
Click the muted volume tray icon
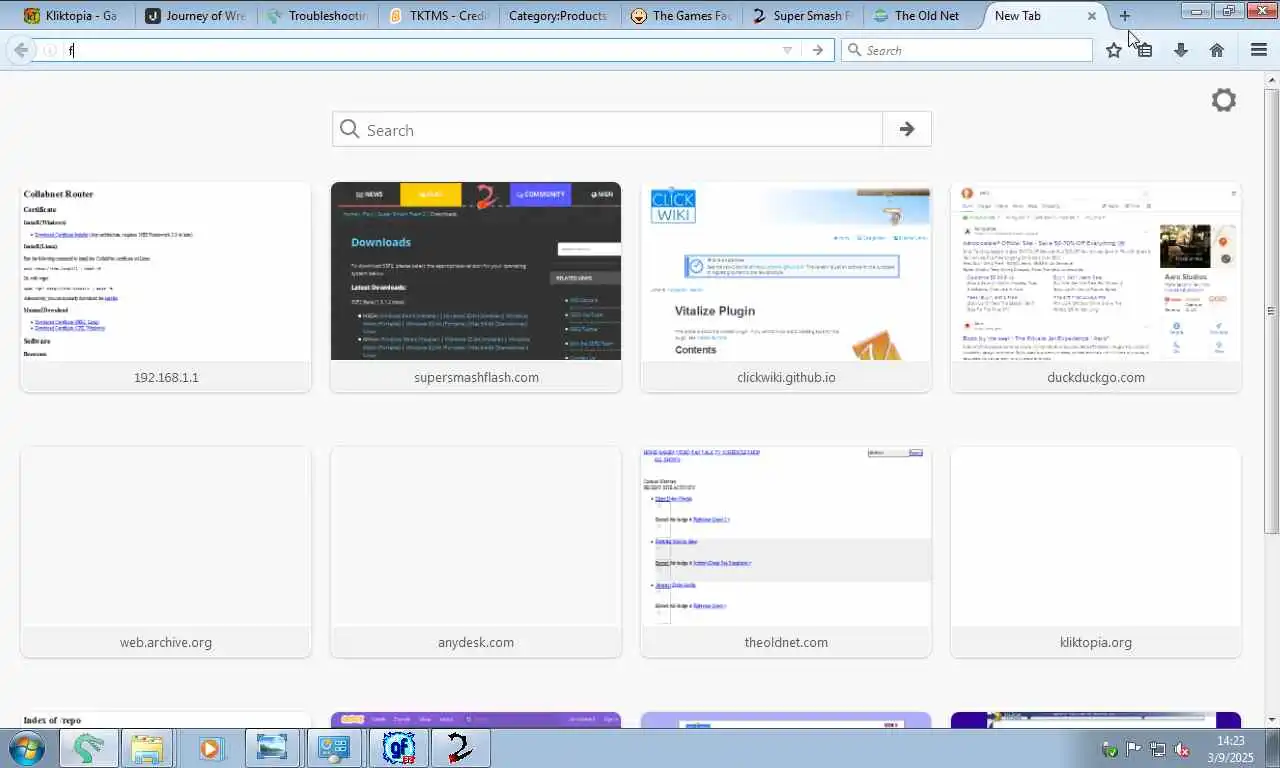[x=1182, y=749]
